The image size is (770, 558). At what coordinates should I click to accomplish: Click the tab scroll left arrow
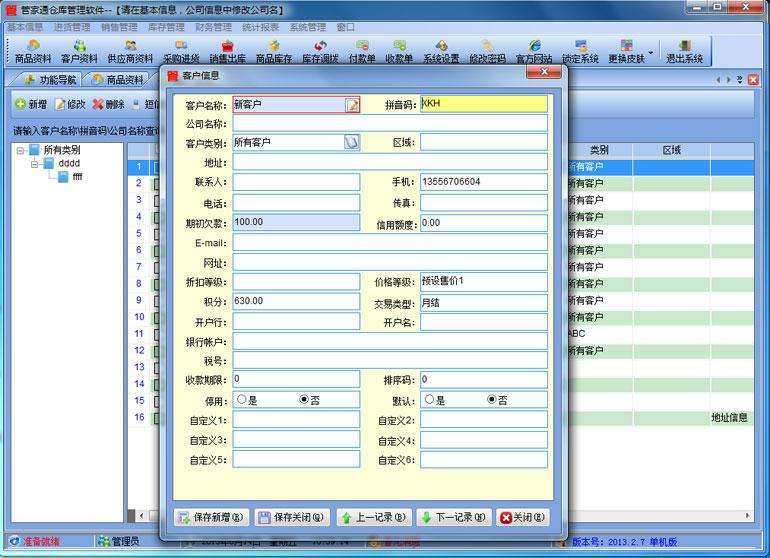pyautogui.click(x=718, y=80)
